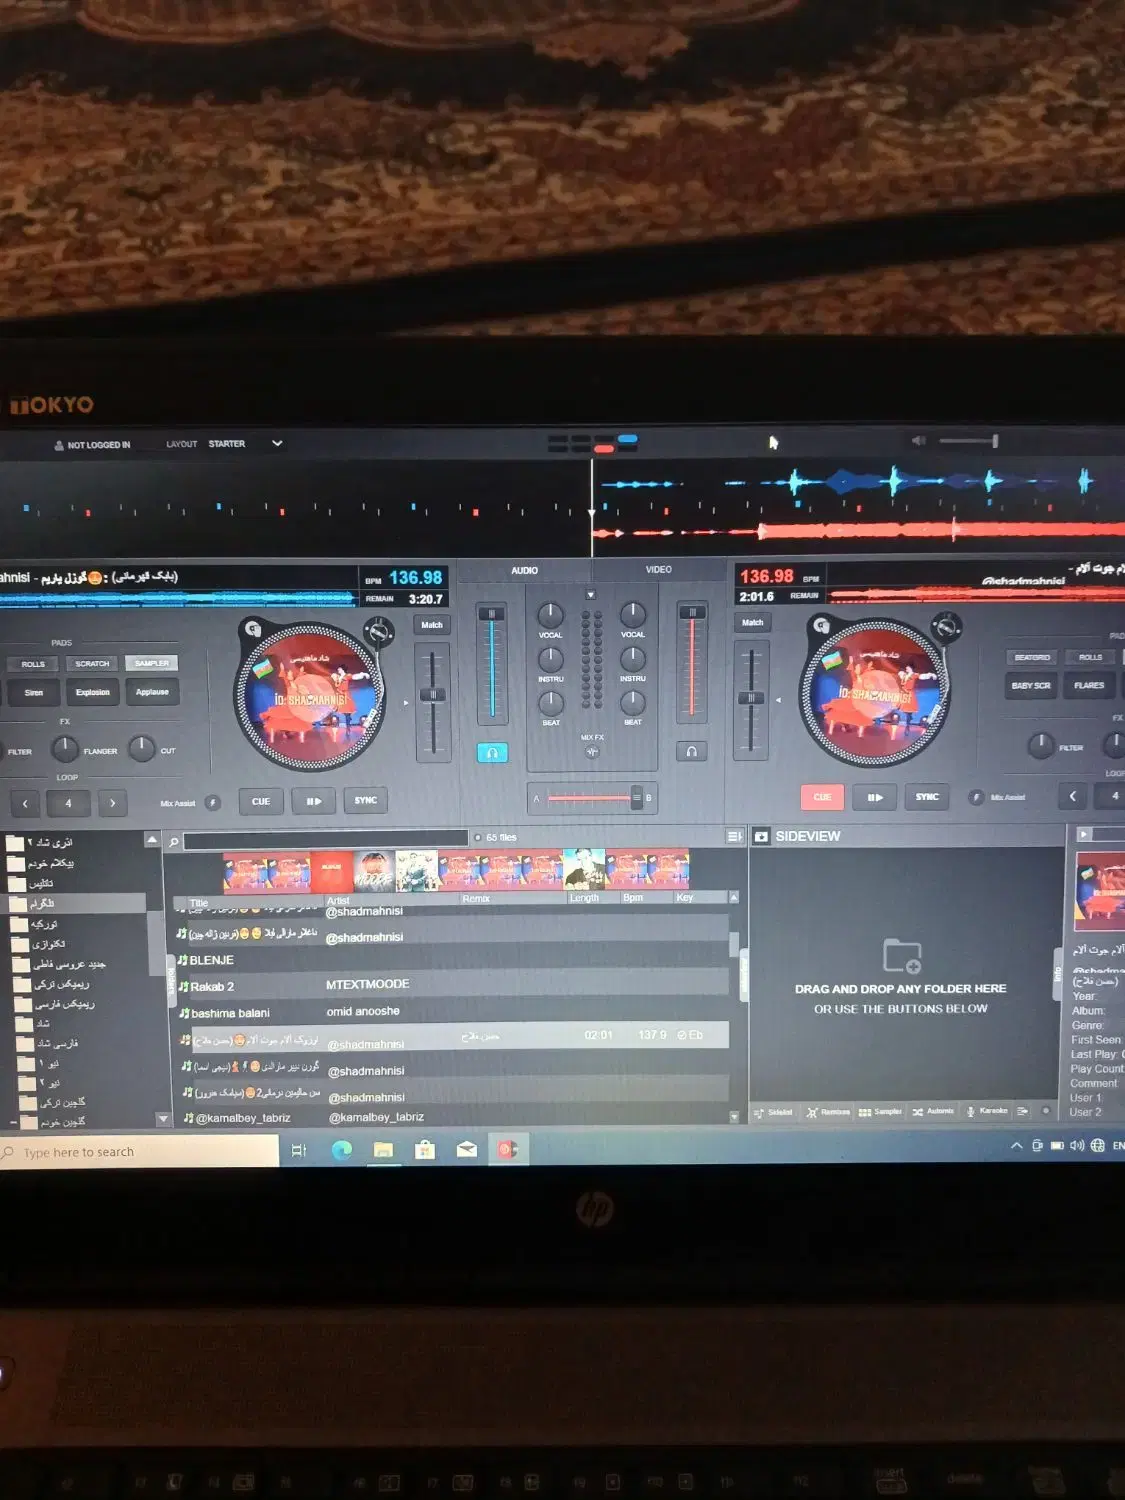The height and width of the screenshot is (1500, 1125).
Task: Select the bashima balani track
Action: tap(453, 1012)
